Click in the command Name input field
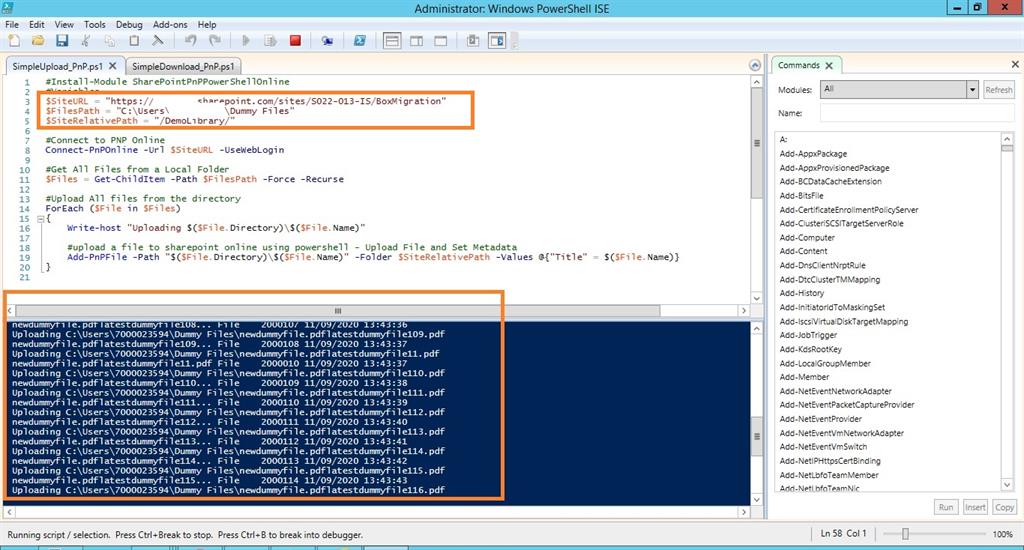This screenshot has height=550, width=1024. [x=916, y=113]
